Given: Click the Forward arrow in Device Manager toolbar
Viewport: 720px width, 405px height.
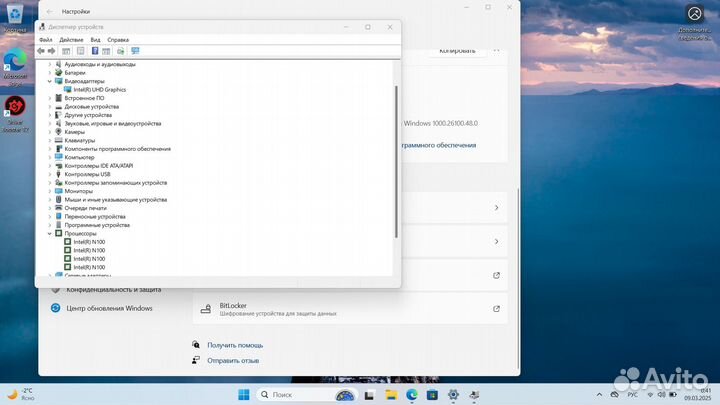Looking at the screenshot, I should pyautogui.click(x=51, y=51).
